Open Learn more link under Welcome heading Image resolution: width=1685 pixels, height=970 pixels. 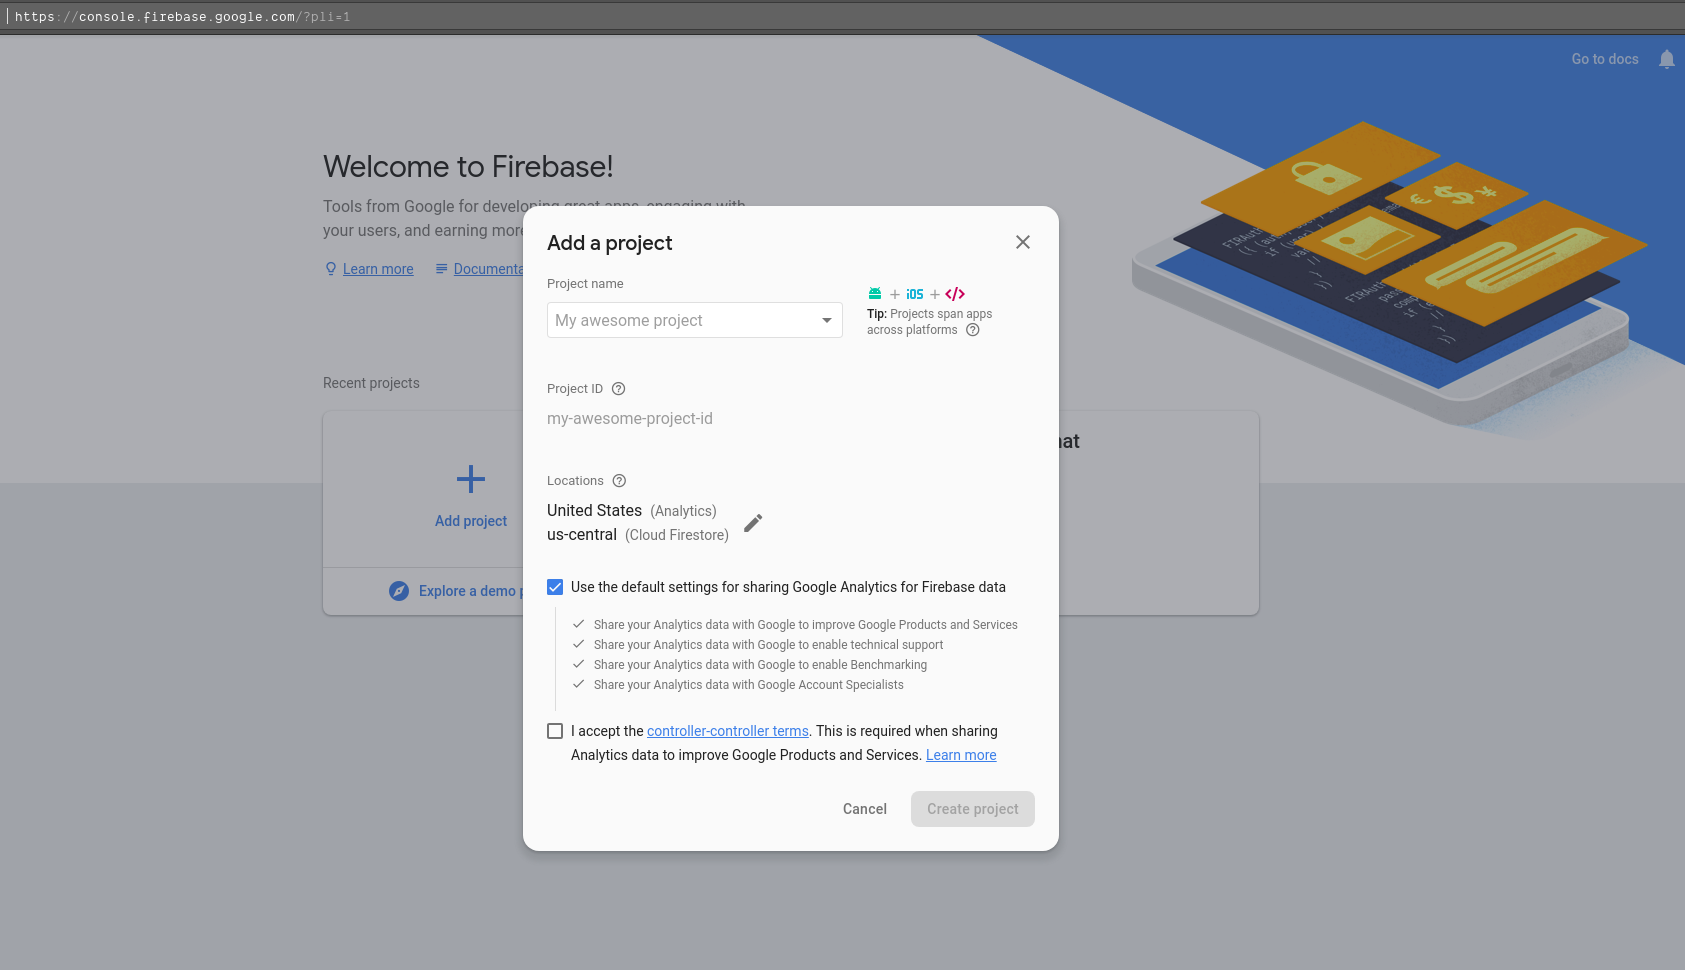pyautogui.click(x=378, y=269)
